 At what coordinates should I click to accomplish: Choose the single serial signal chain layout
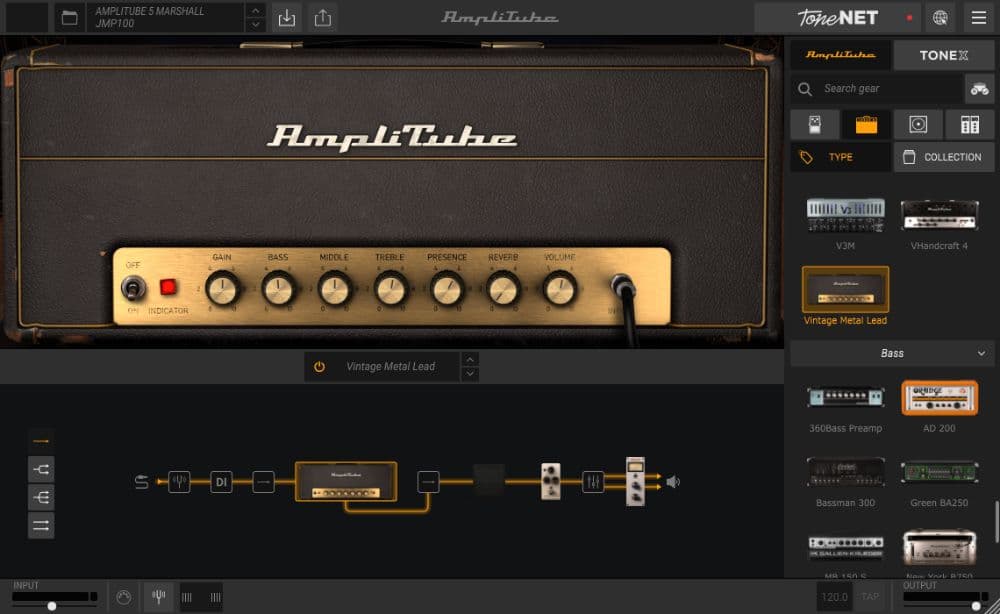[x=41, y=441]
